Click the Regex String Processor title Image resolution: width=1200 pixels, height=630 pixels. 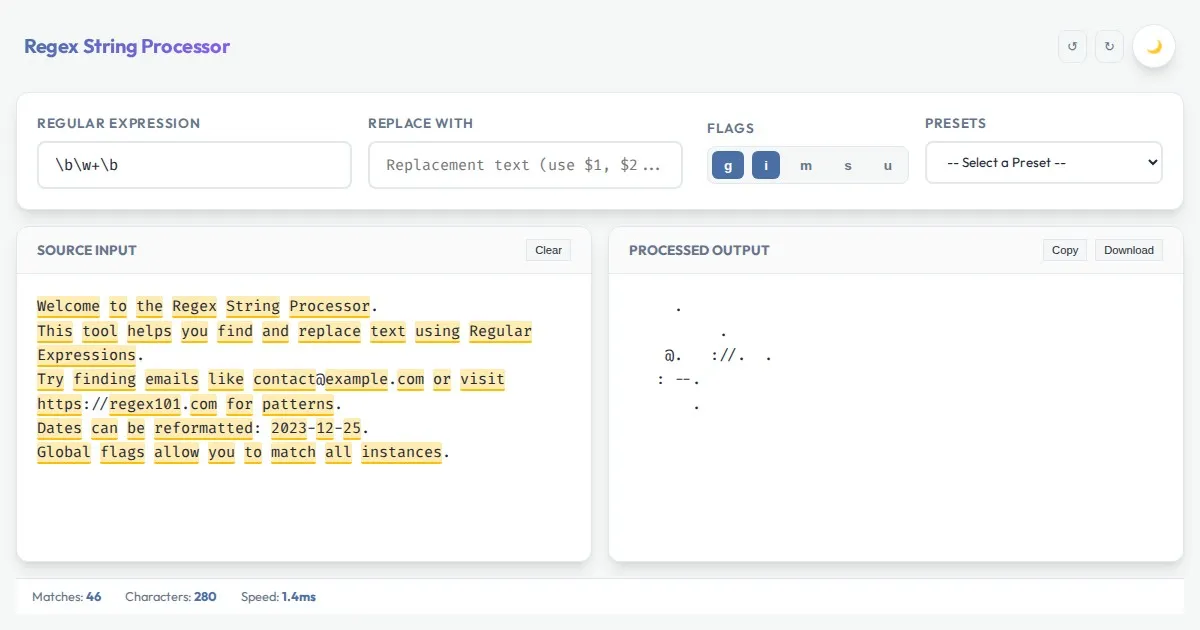pyautogui.click(x=127, y=46)
